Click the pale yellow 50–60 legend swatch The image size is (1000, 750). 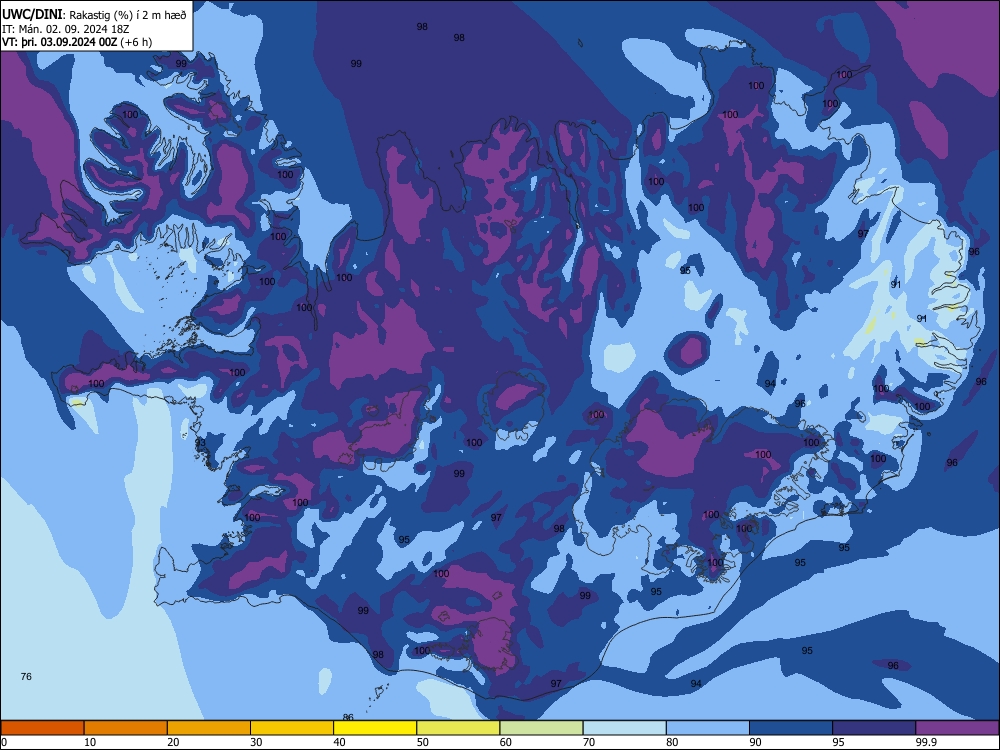tap(459, 728)
